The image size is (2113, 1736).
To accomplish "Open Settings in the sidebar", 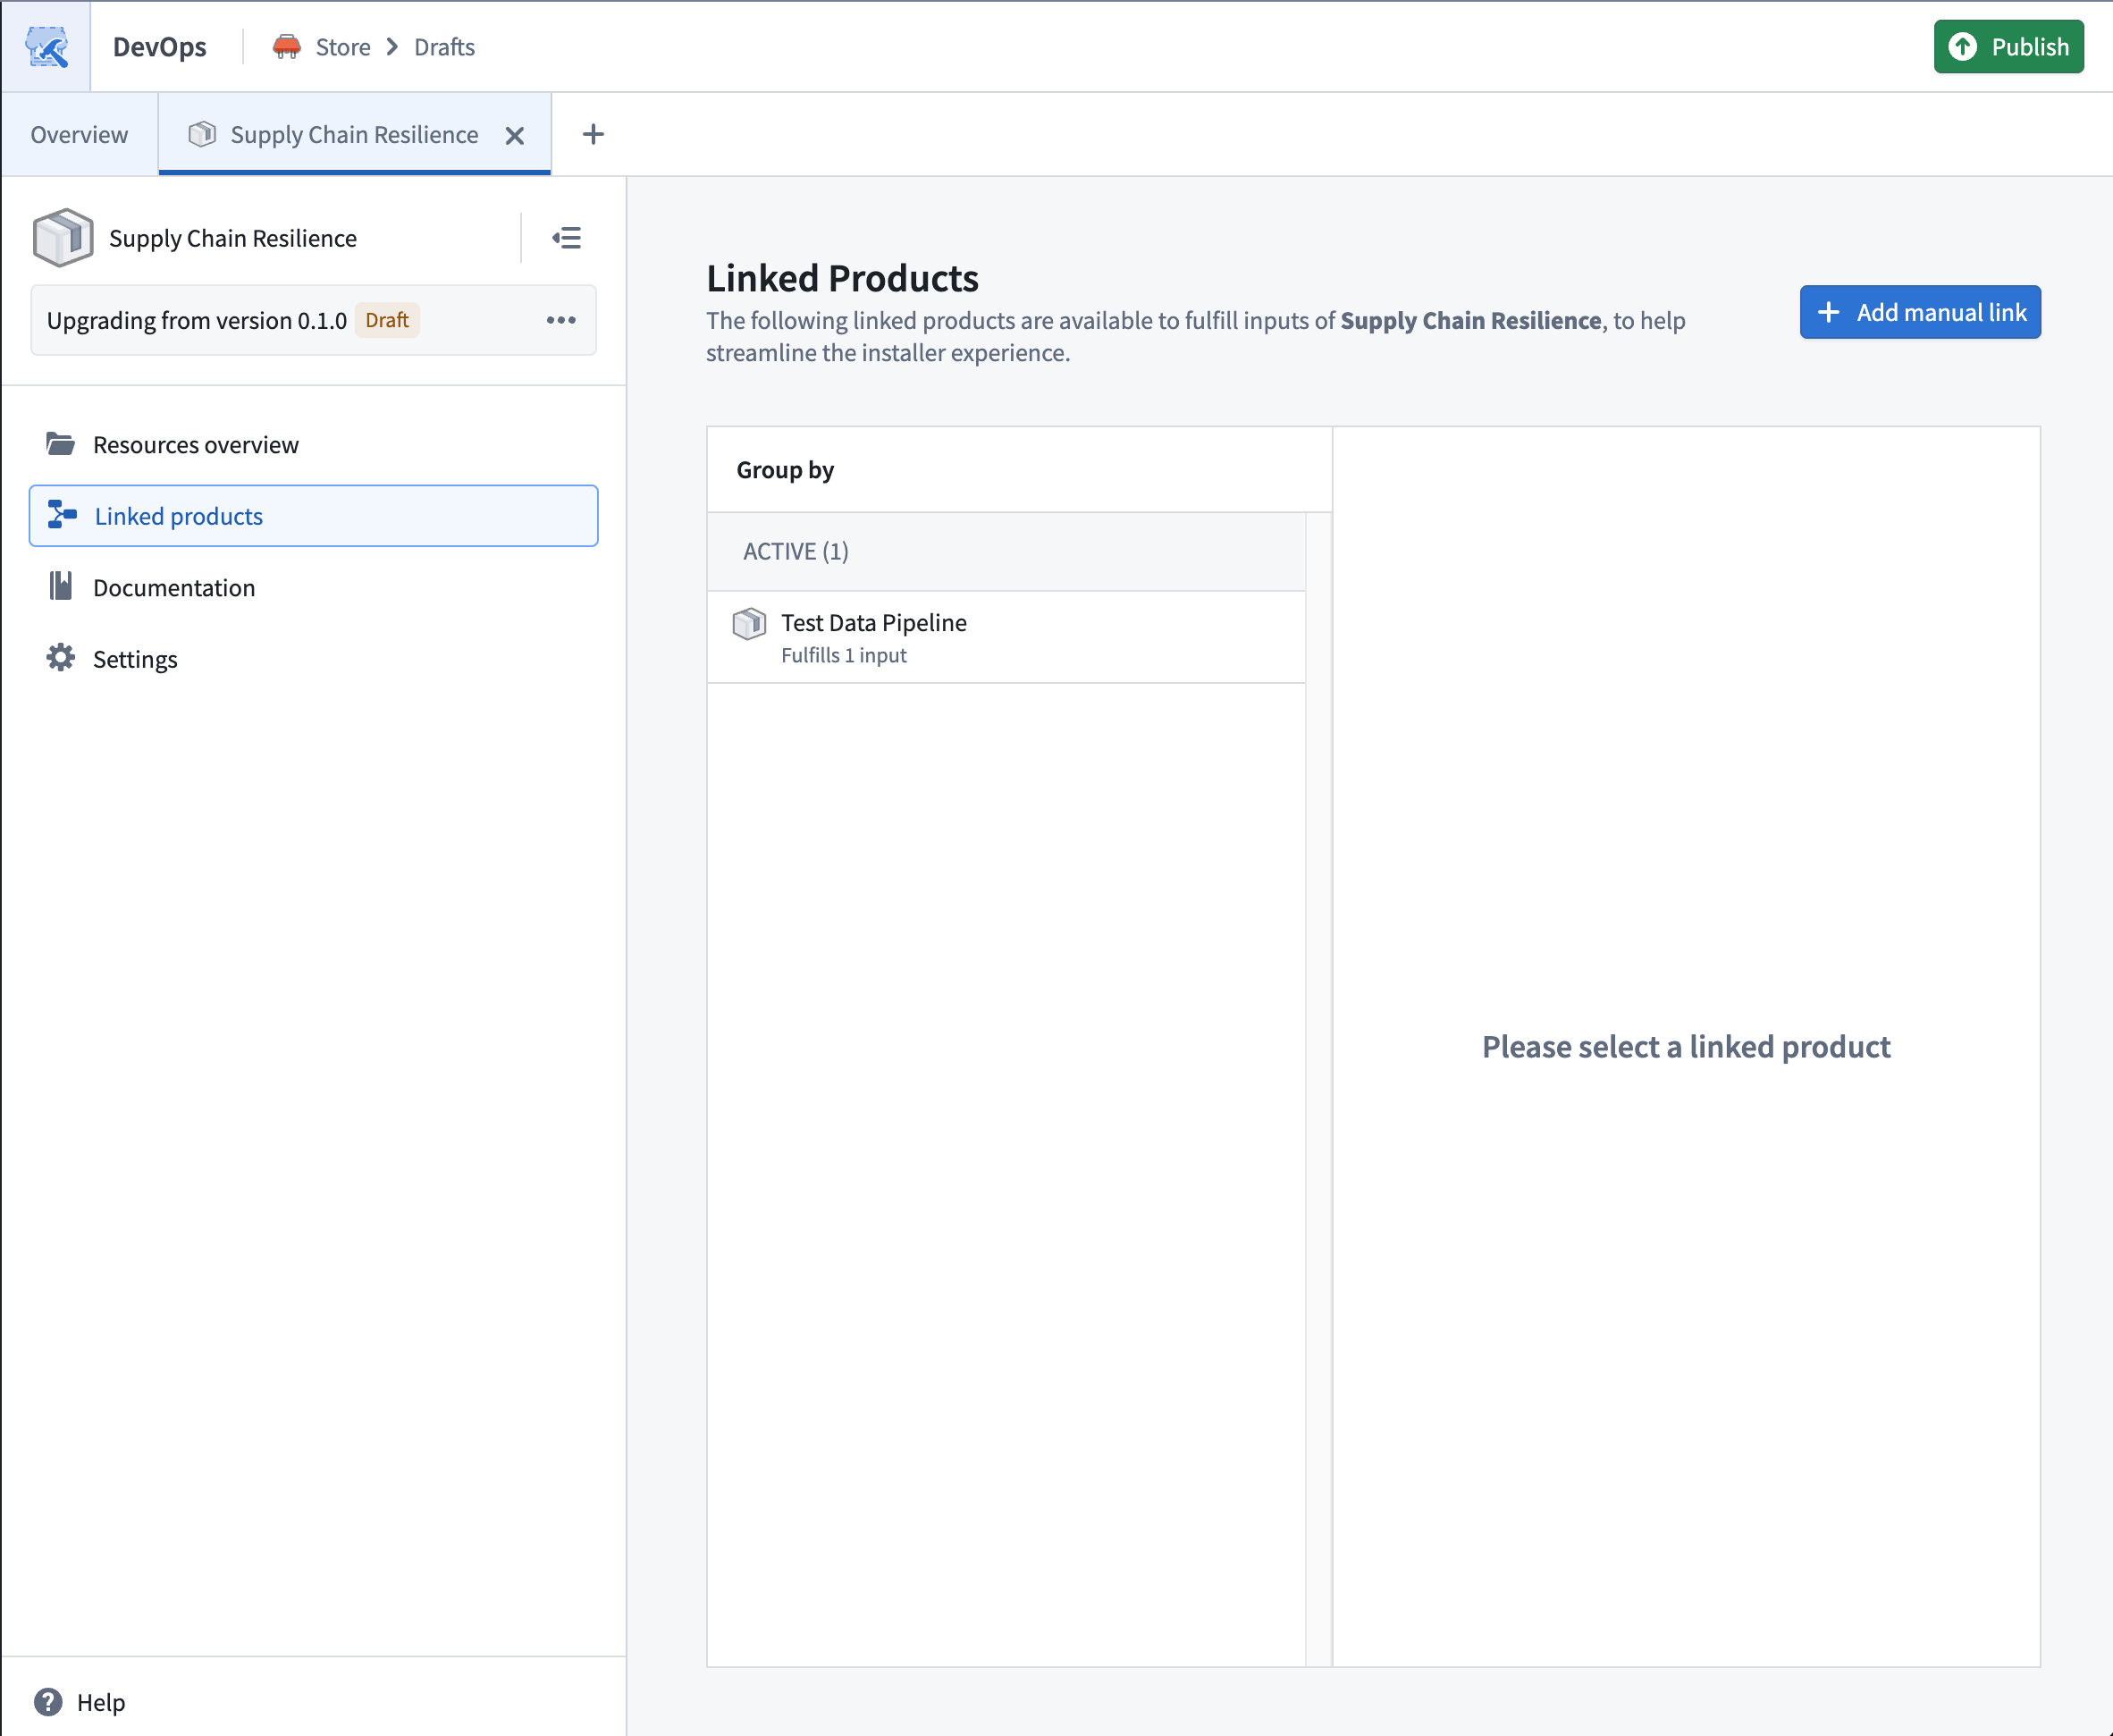I will (x=314, y=660).
